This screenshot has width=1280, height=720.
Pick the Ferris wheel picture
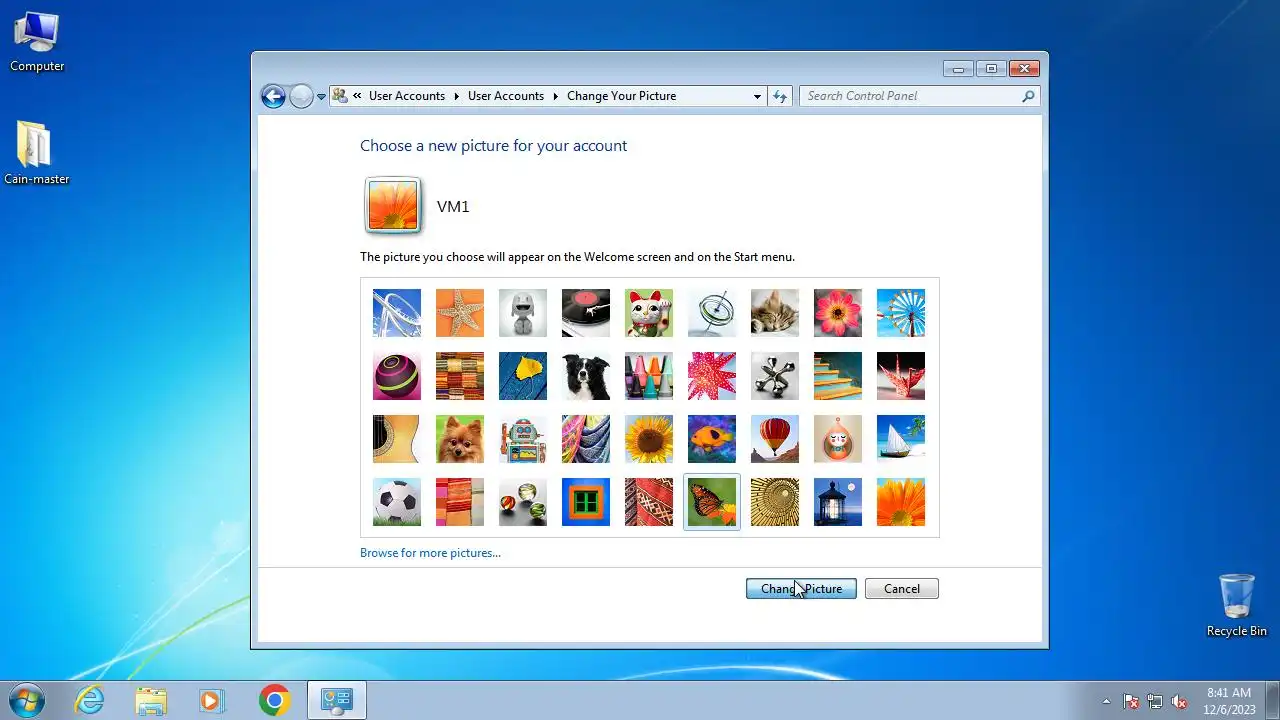tap(901, 313)
